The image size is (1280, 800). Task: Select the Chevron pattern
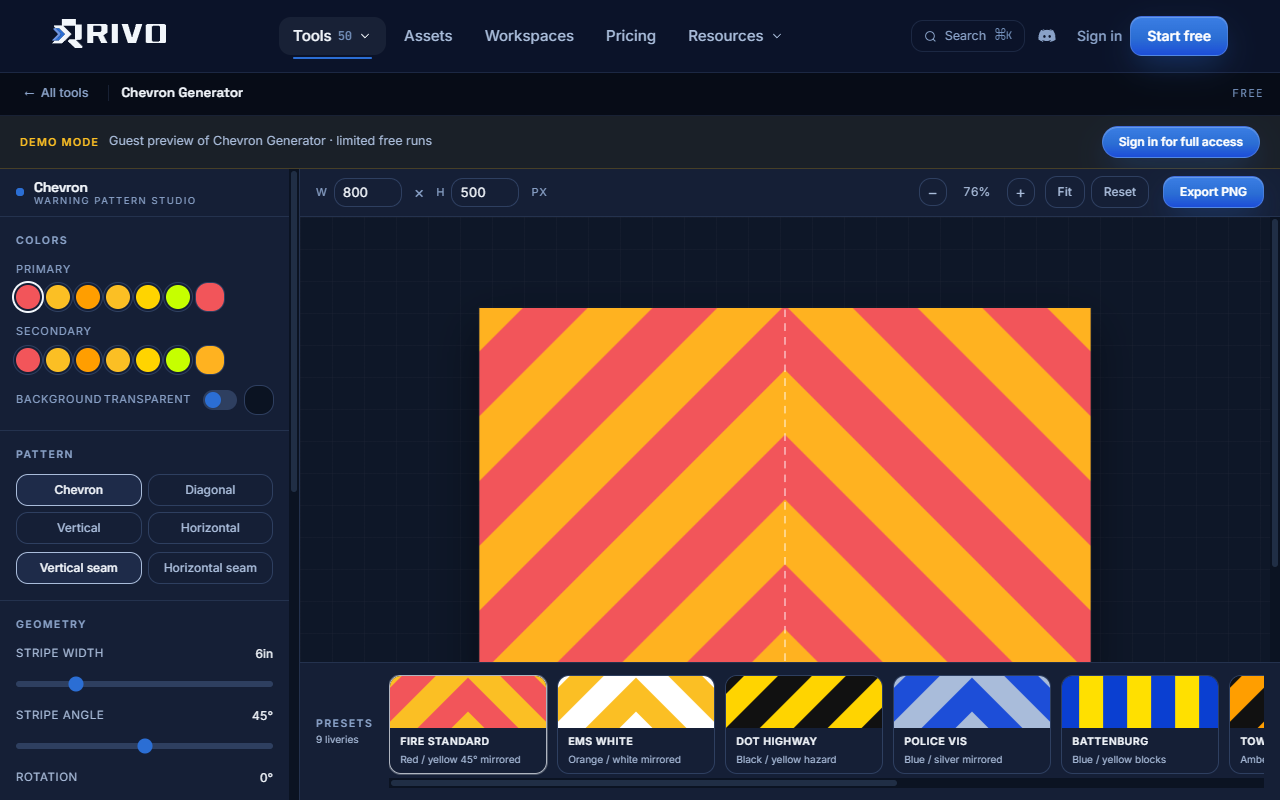coord(79,490)
